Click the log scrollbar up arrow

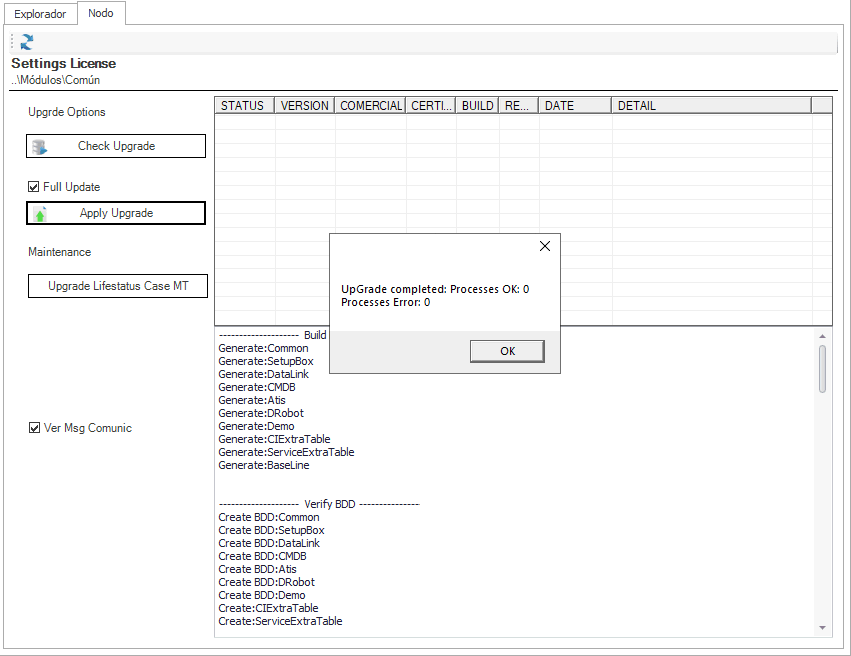(822, 336)
